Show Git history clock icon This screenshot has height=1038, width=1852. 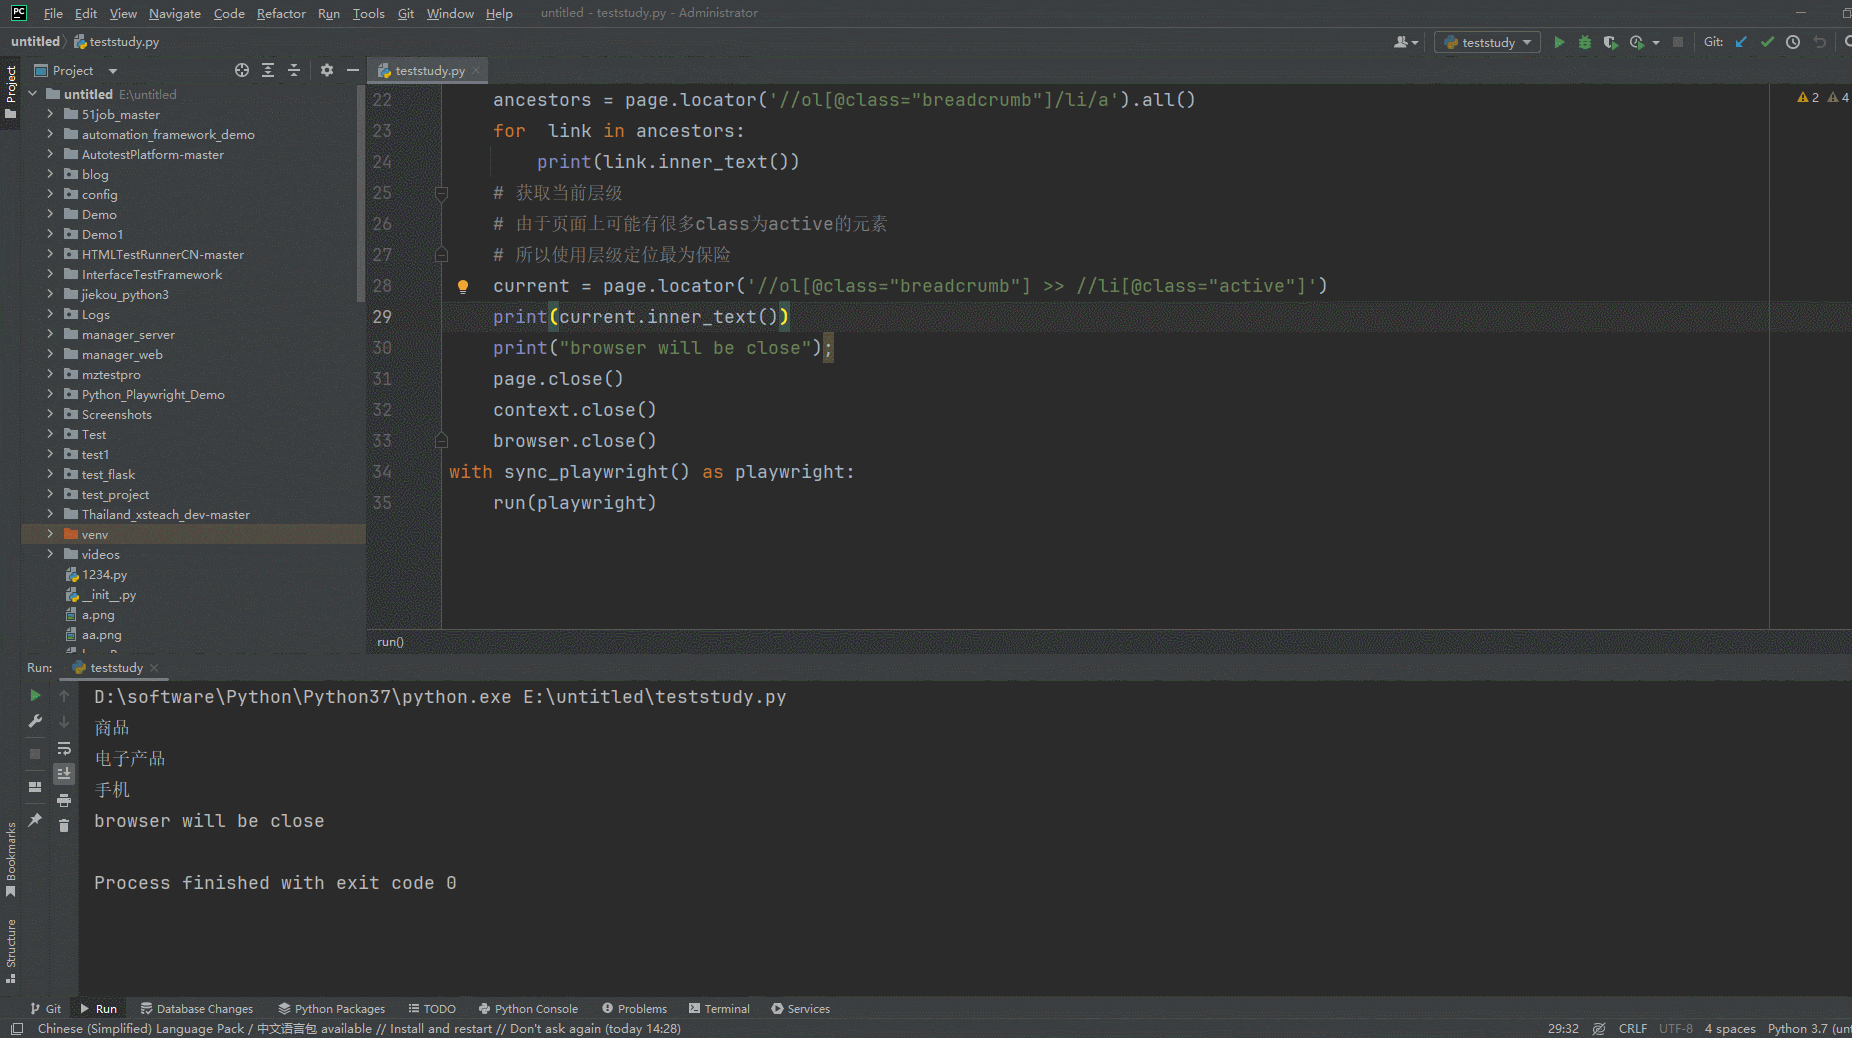click(x=1793, y=42)
